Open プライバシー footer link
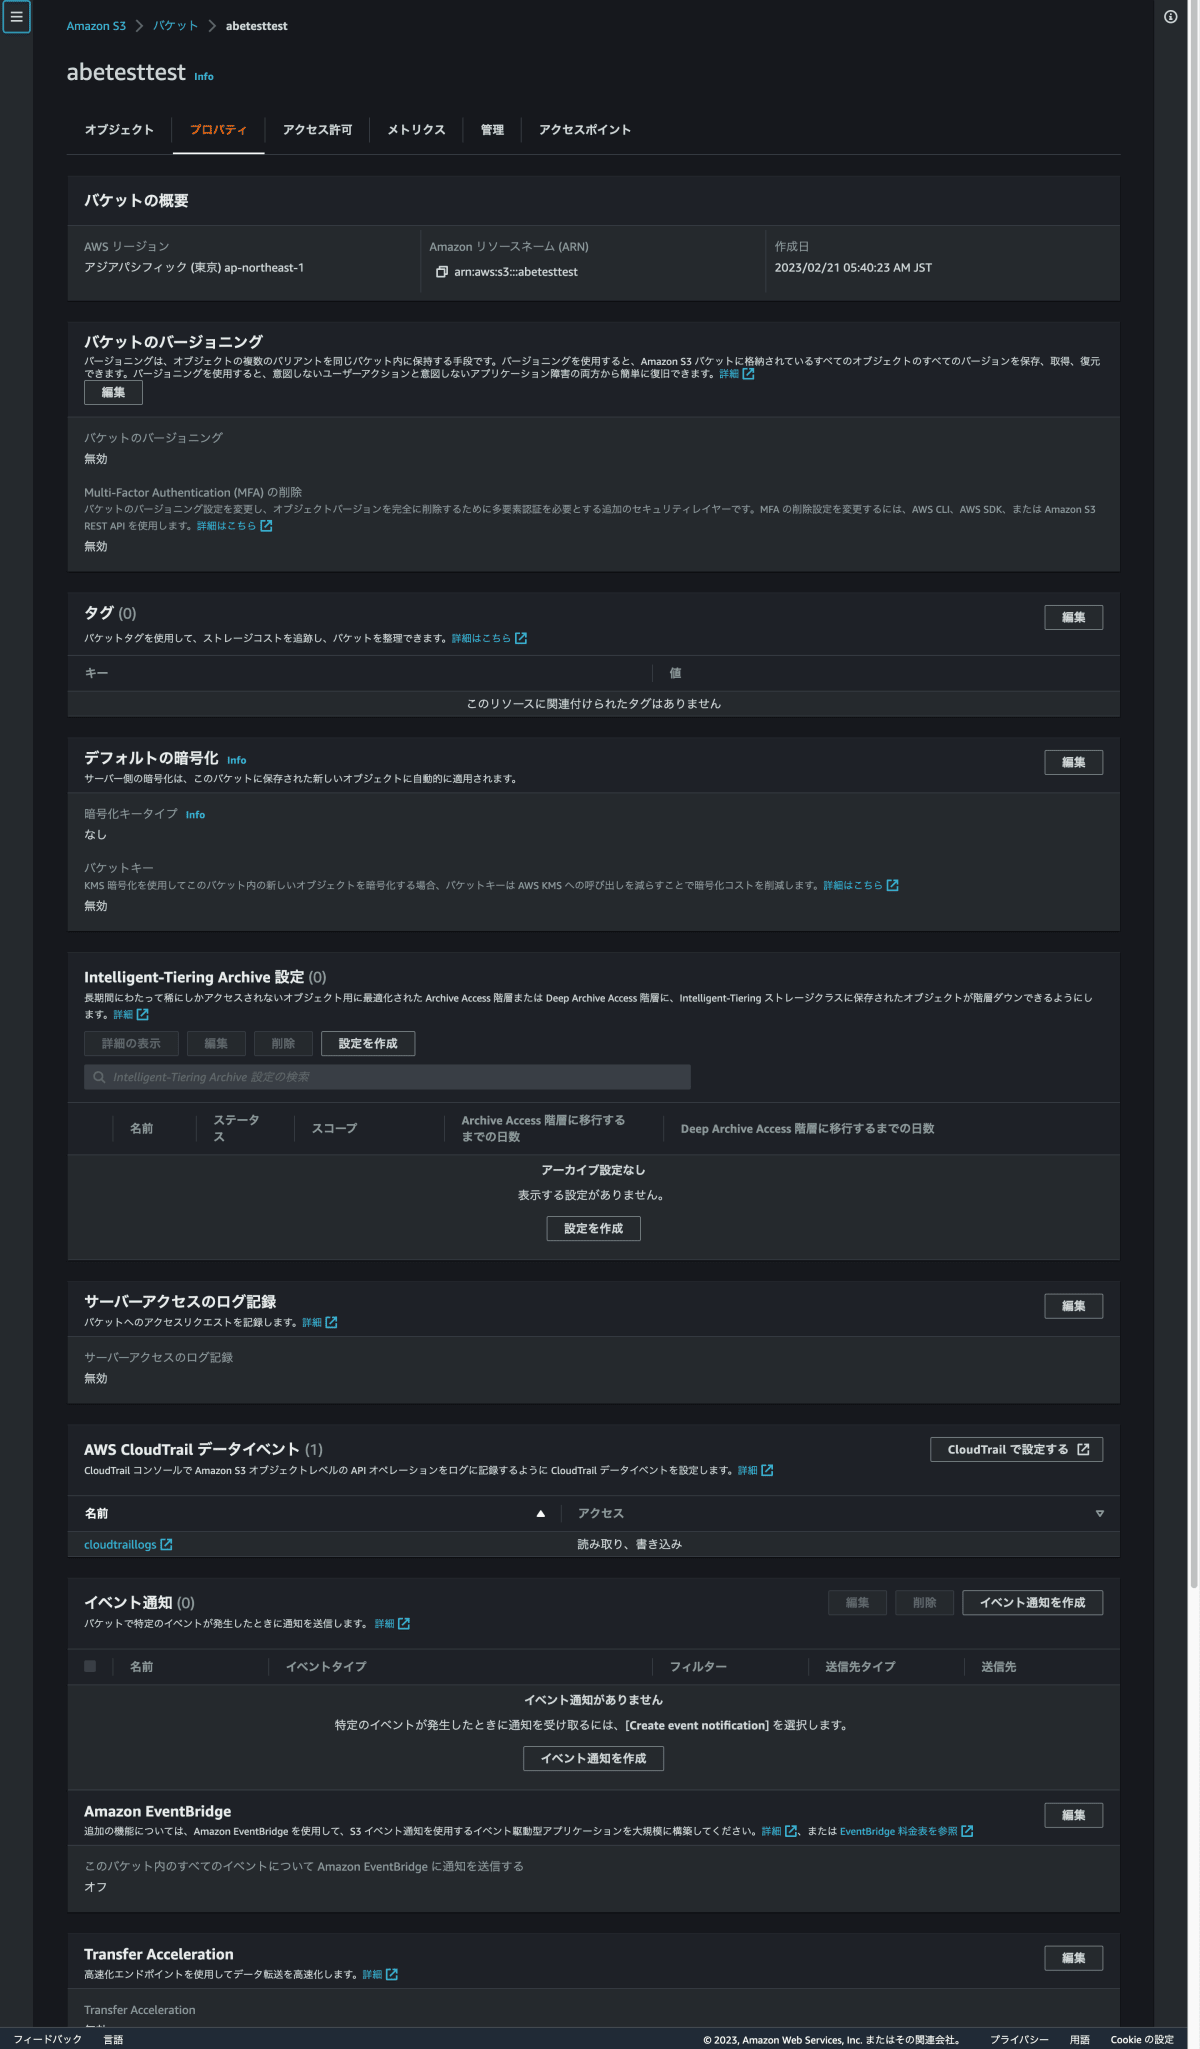This screenshot has height=2049, width=1200. (1019, 2039)
